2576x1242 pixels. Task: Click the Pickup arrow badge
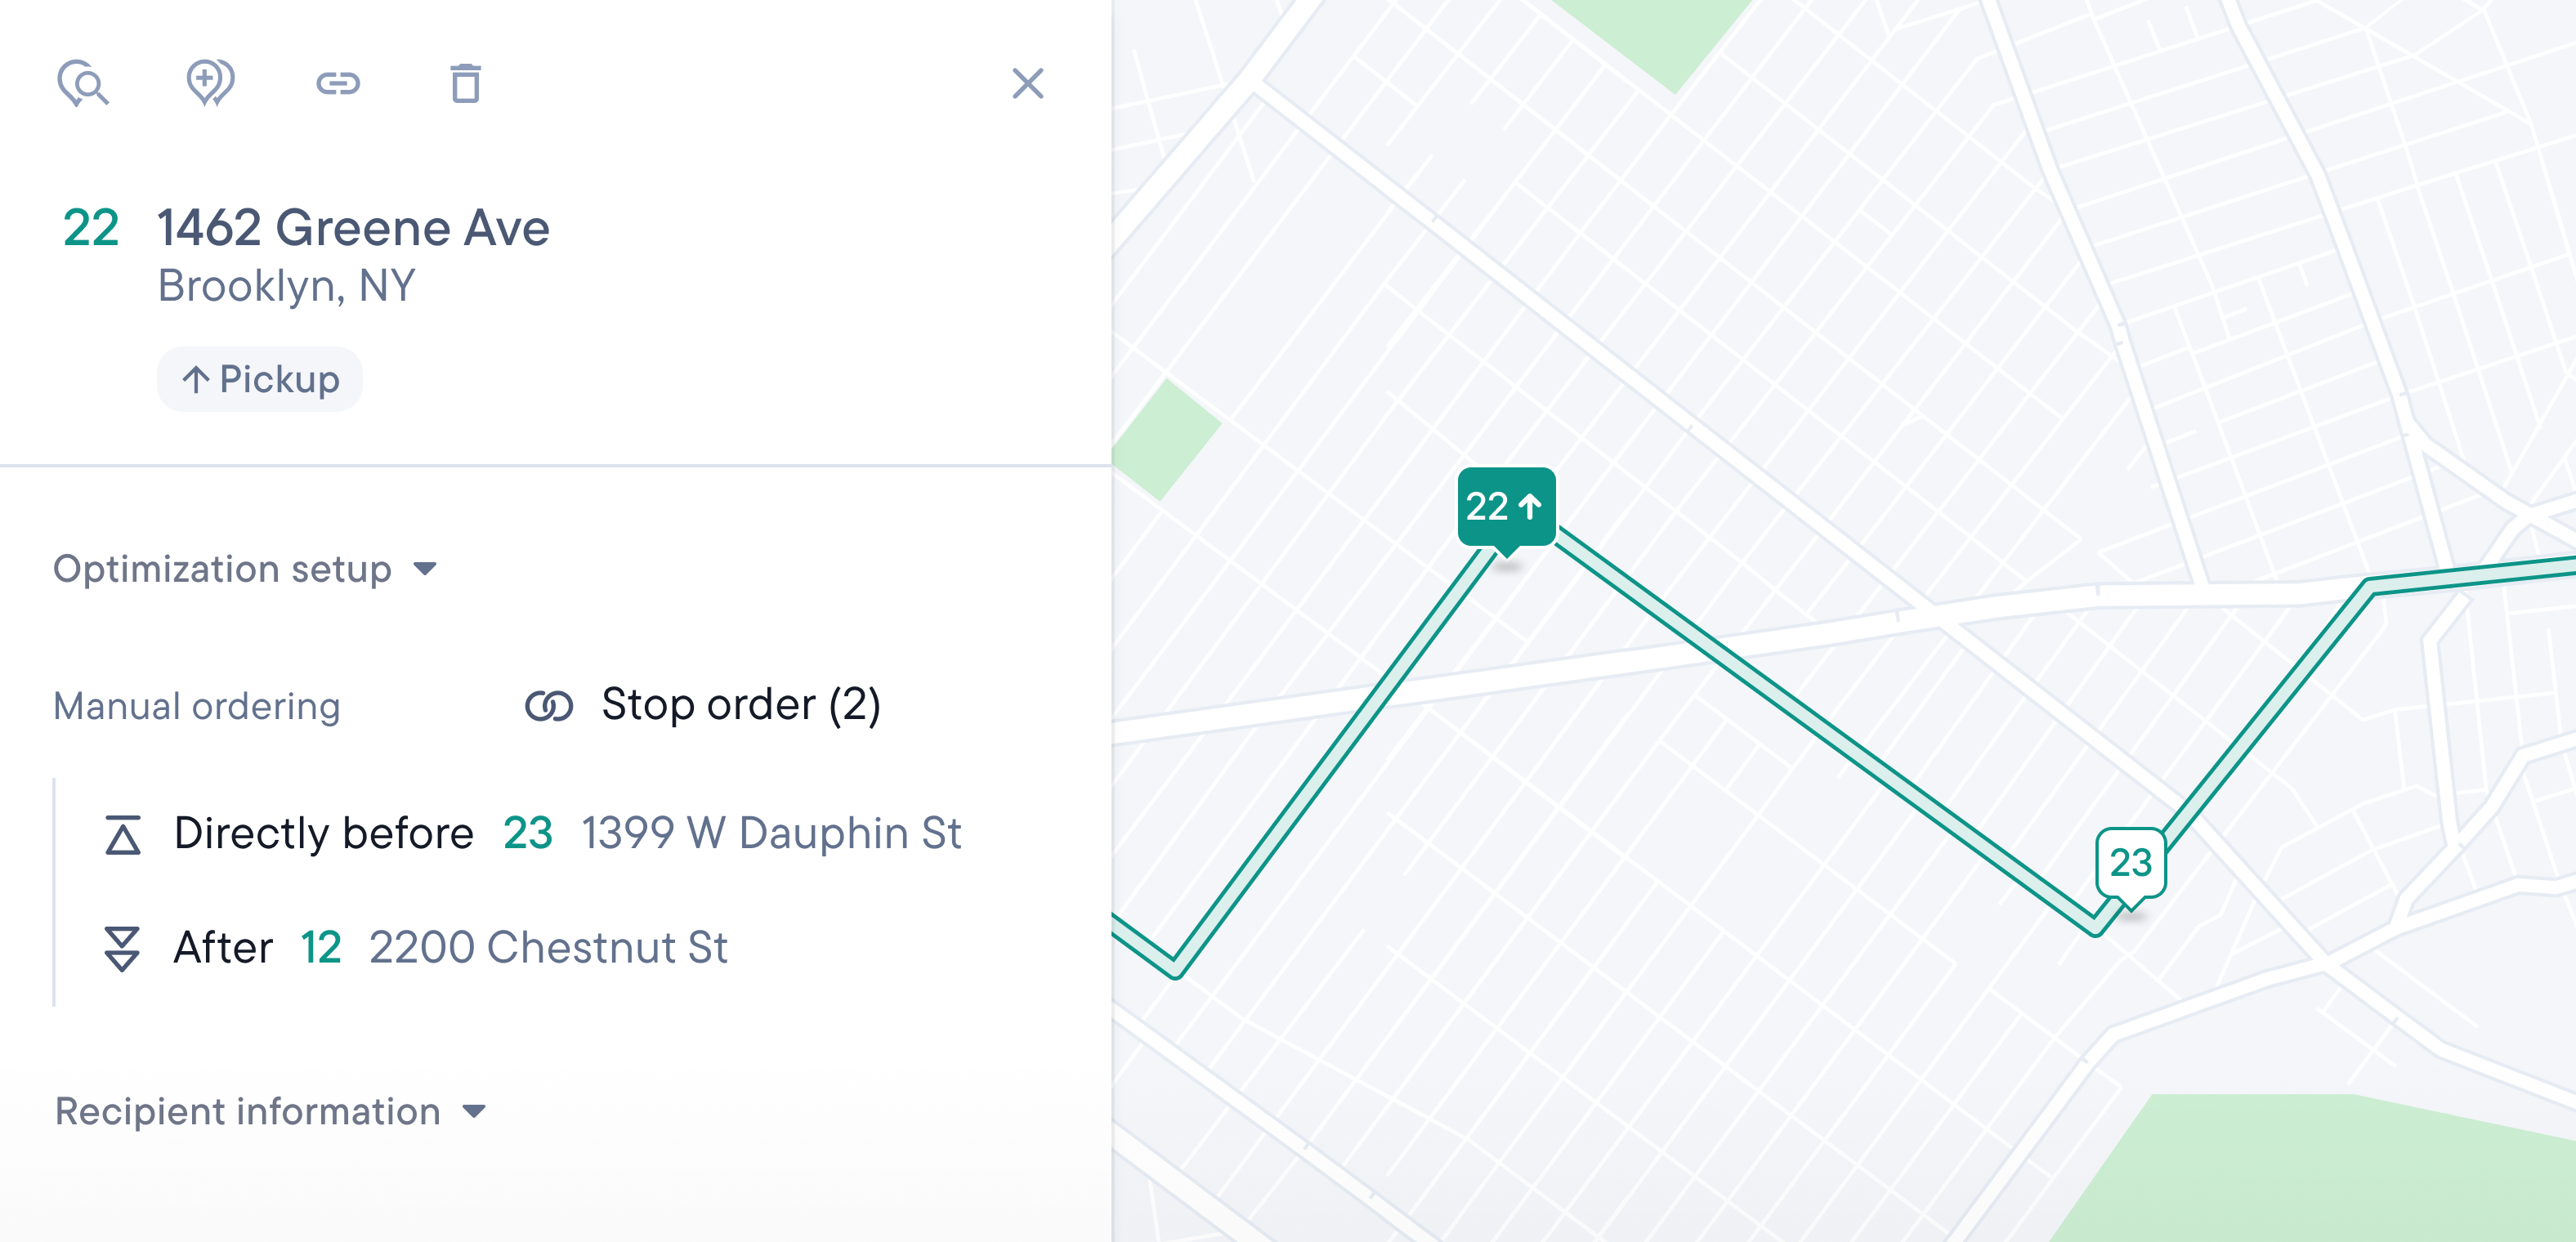pyautogui.click(x=260, y=379)
